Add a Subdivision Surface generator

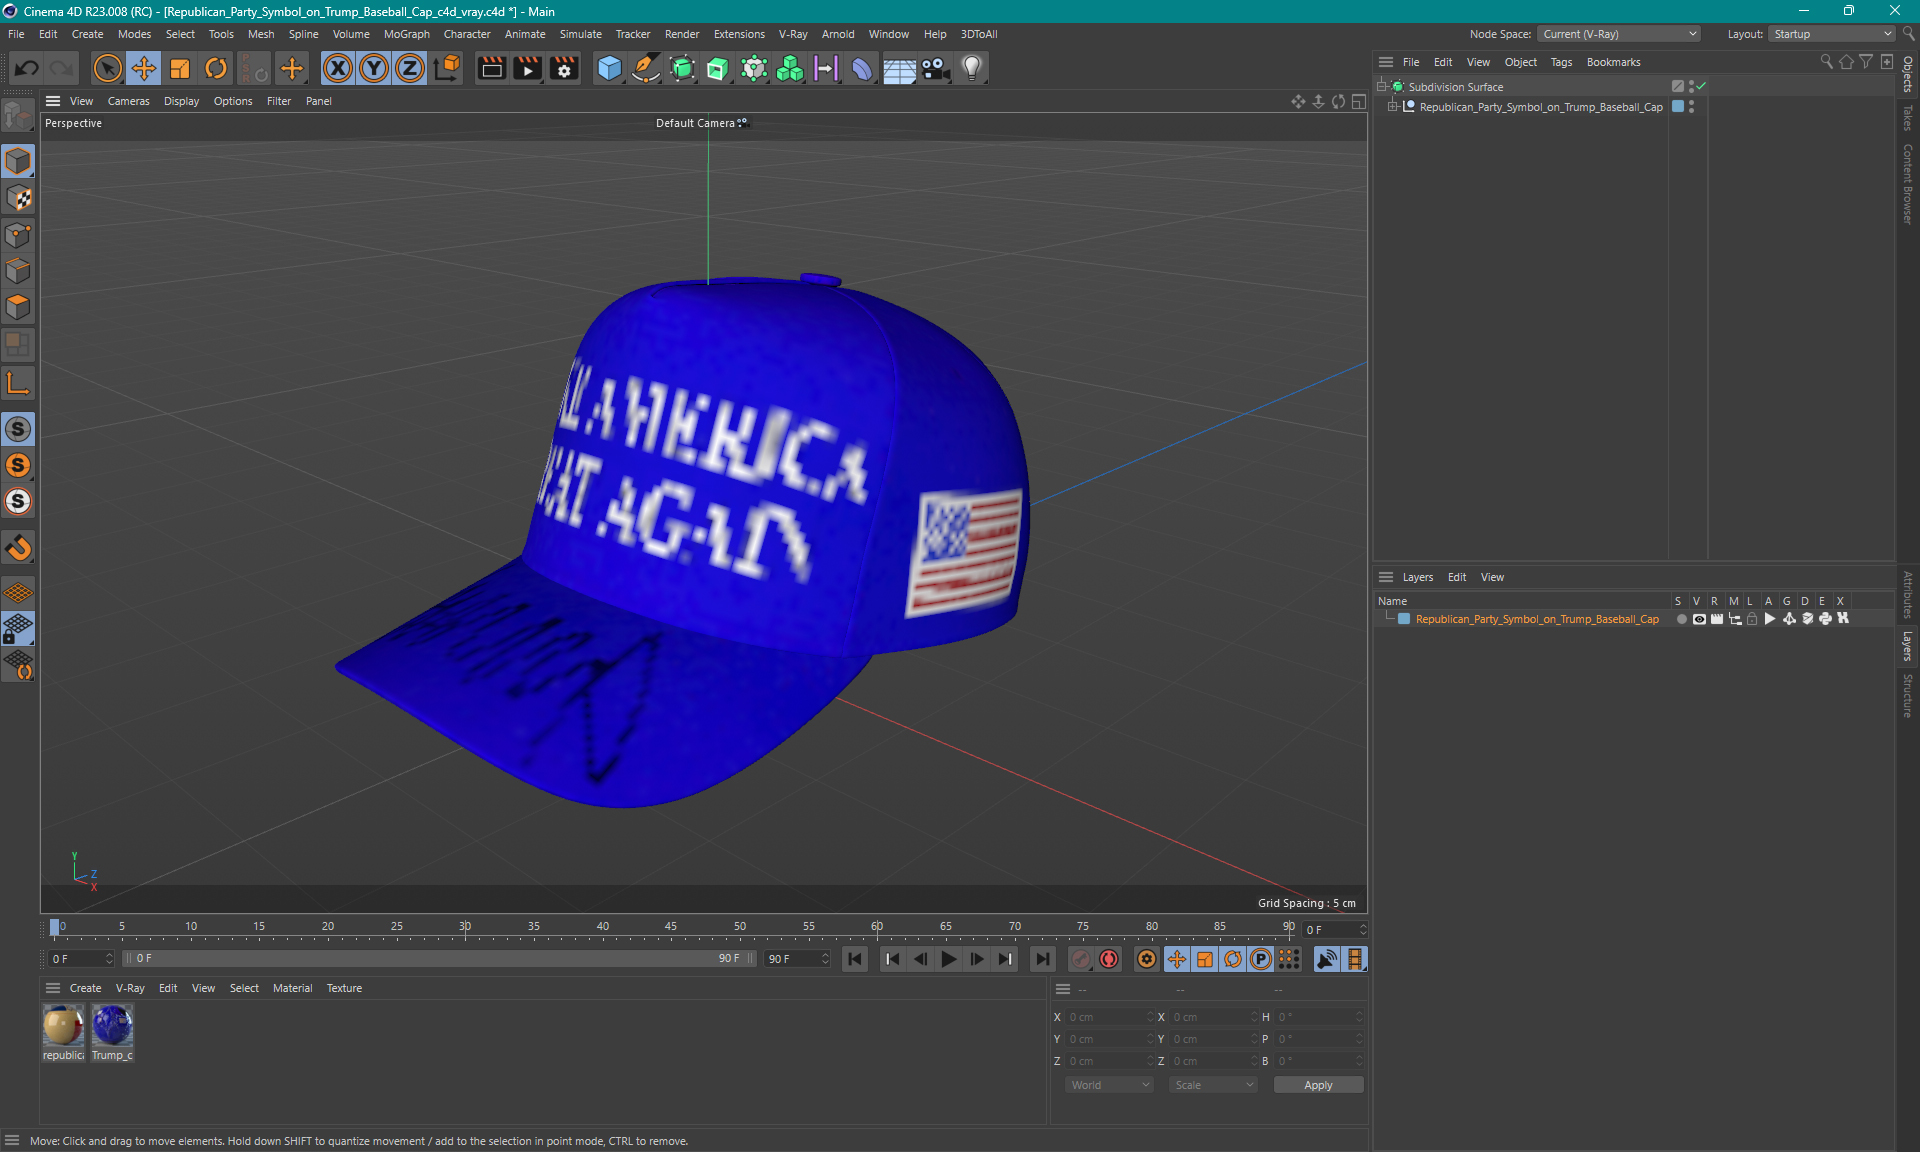(x=682, y=68)
